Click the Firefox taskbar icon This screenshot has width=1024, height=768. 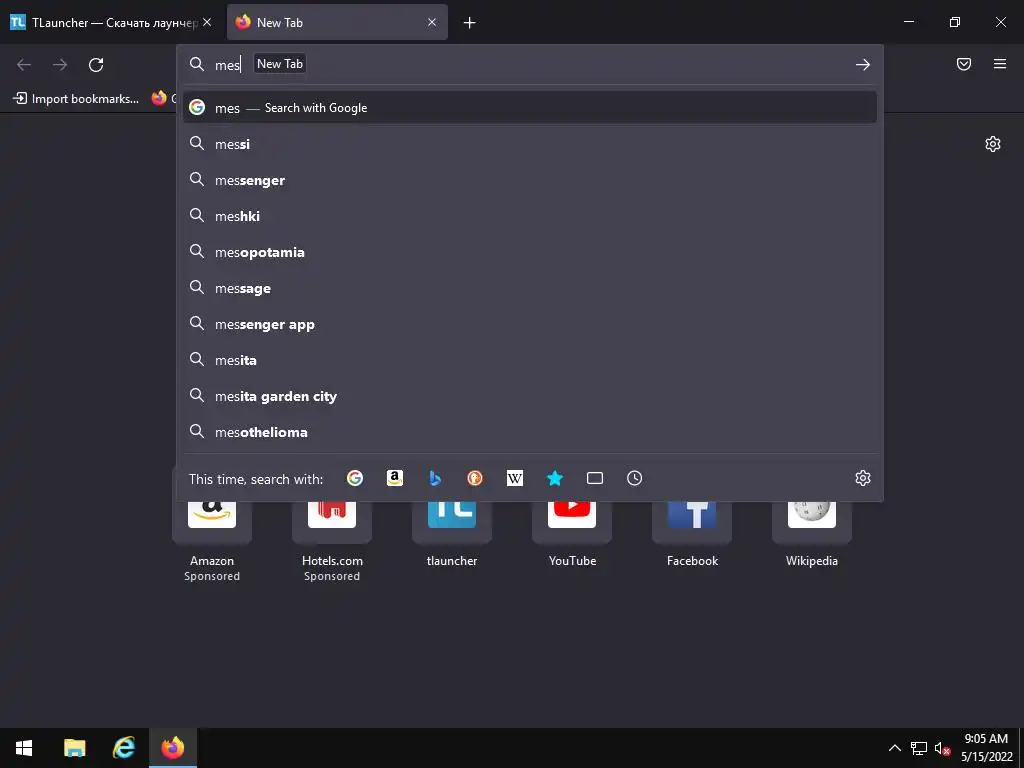(x=173, y=748)
